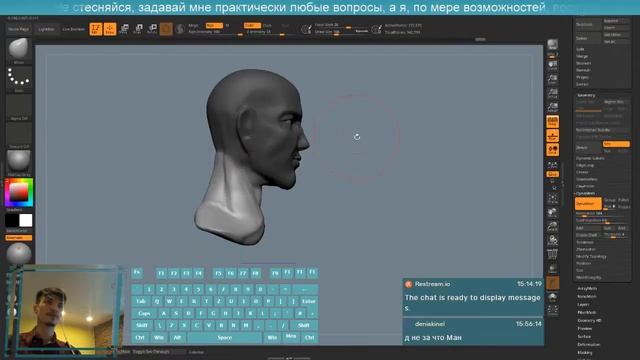Open the Texture Off selector
Image resolution: width=640 pixels, height=360 pixels.
(19, 135)
